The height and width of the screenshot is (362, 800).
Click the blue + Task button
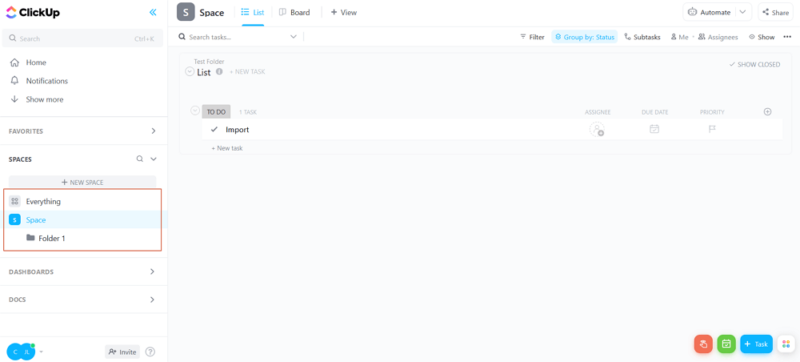click(x=756, y=344)
